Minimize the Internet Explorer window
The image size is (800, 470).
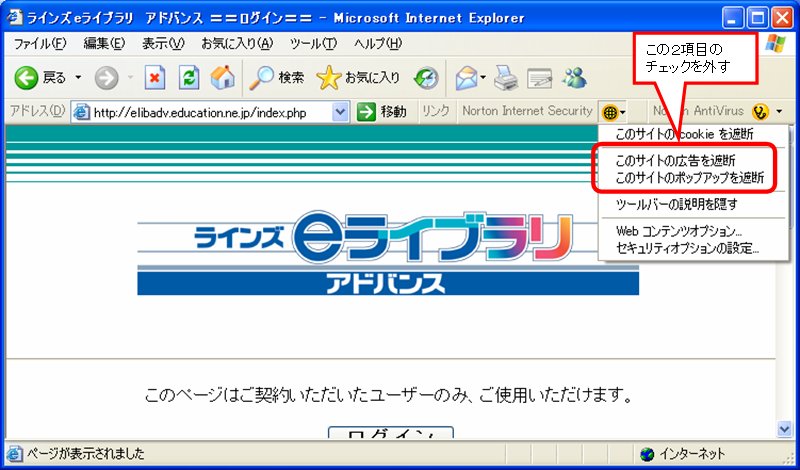pos(734,18)
